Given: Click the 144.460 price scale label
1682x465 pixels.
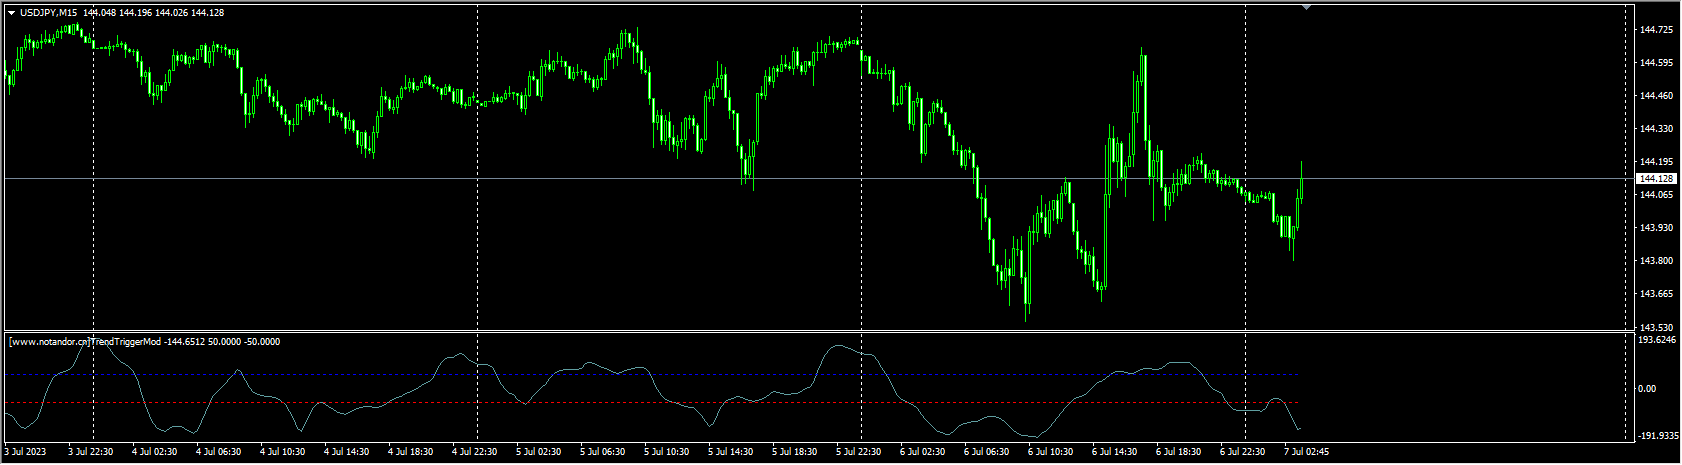Looking at the screenshot, I should (x=1656, y=96).
